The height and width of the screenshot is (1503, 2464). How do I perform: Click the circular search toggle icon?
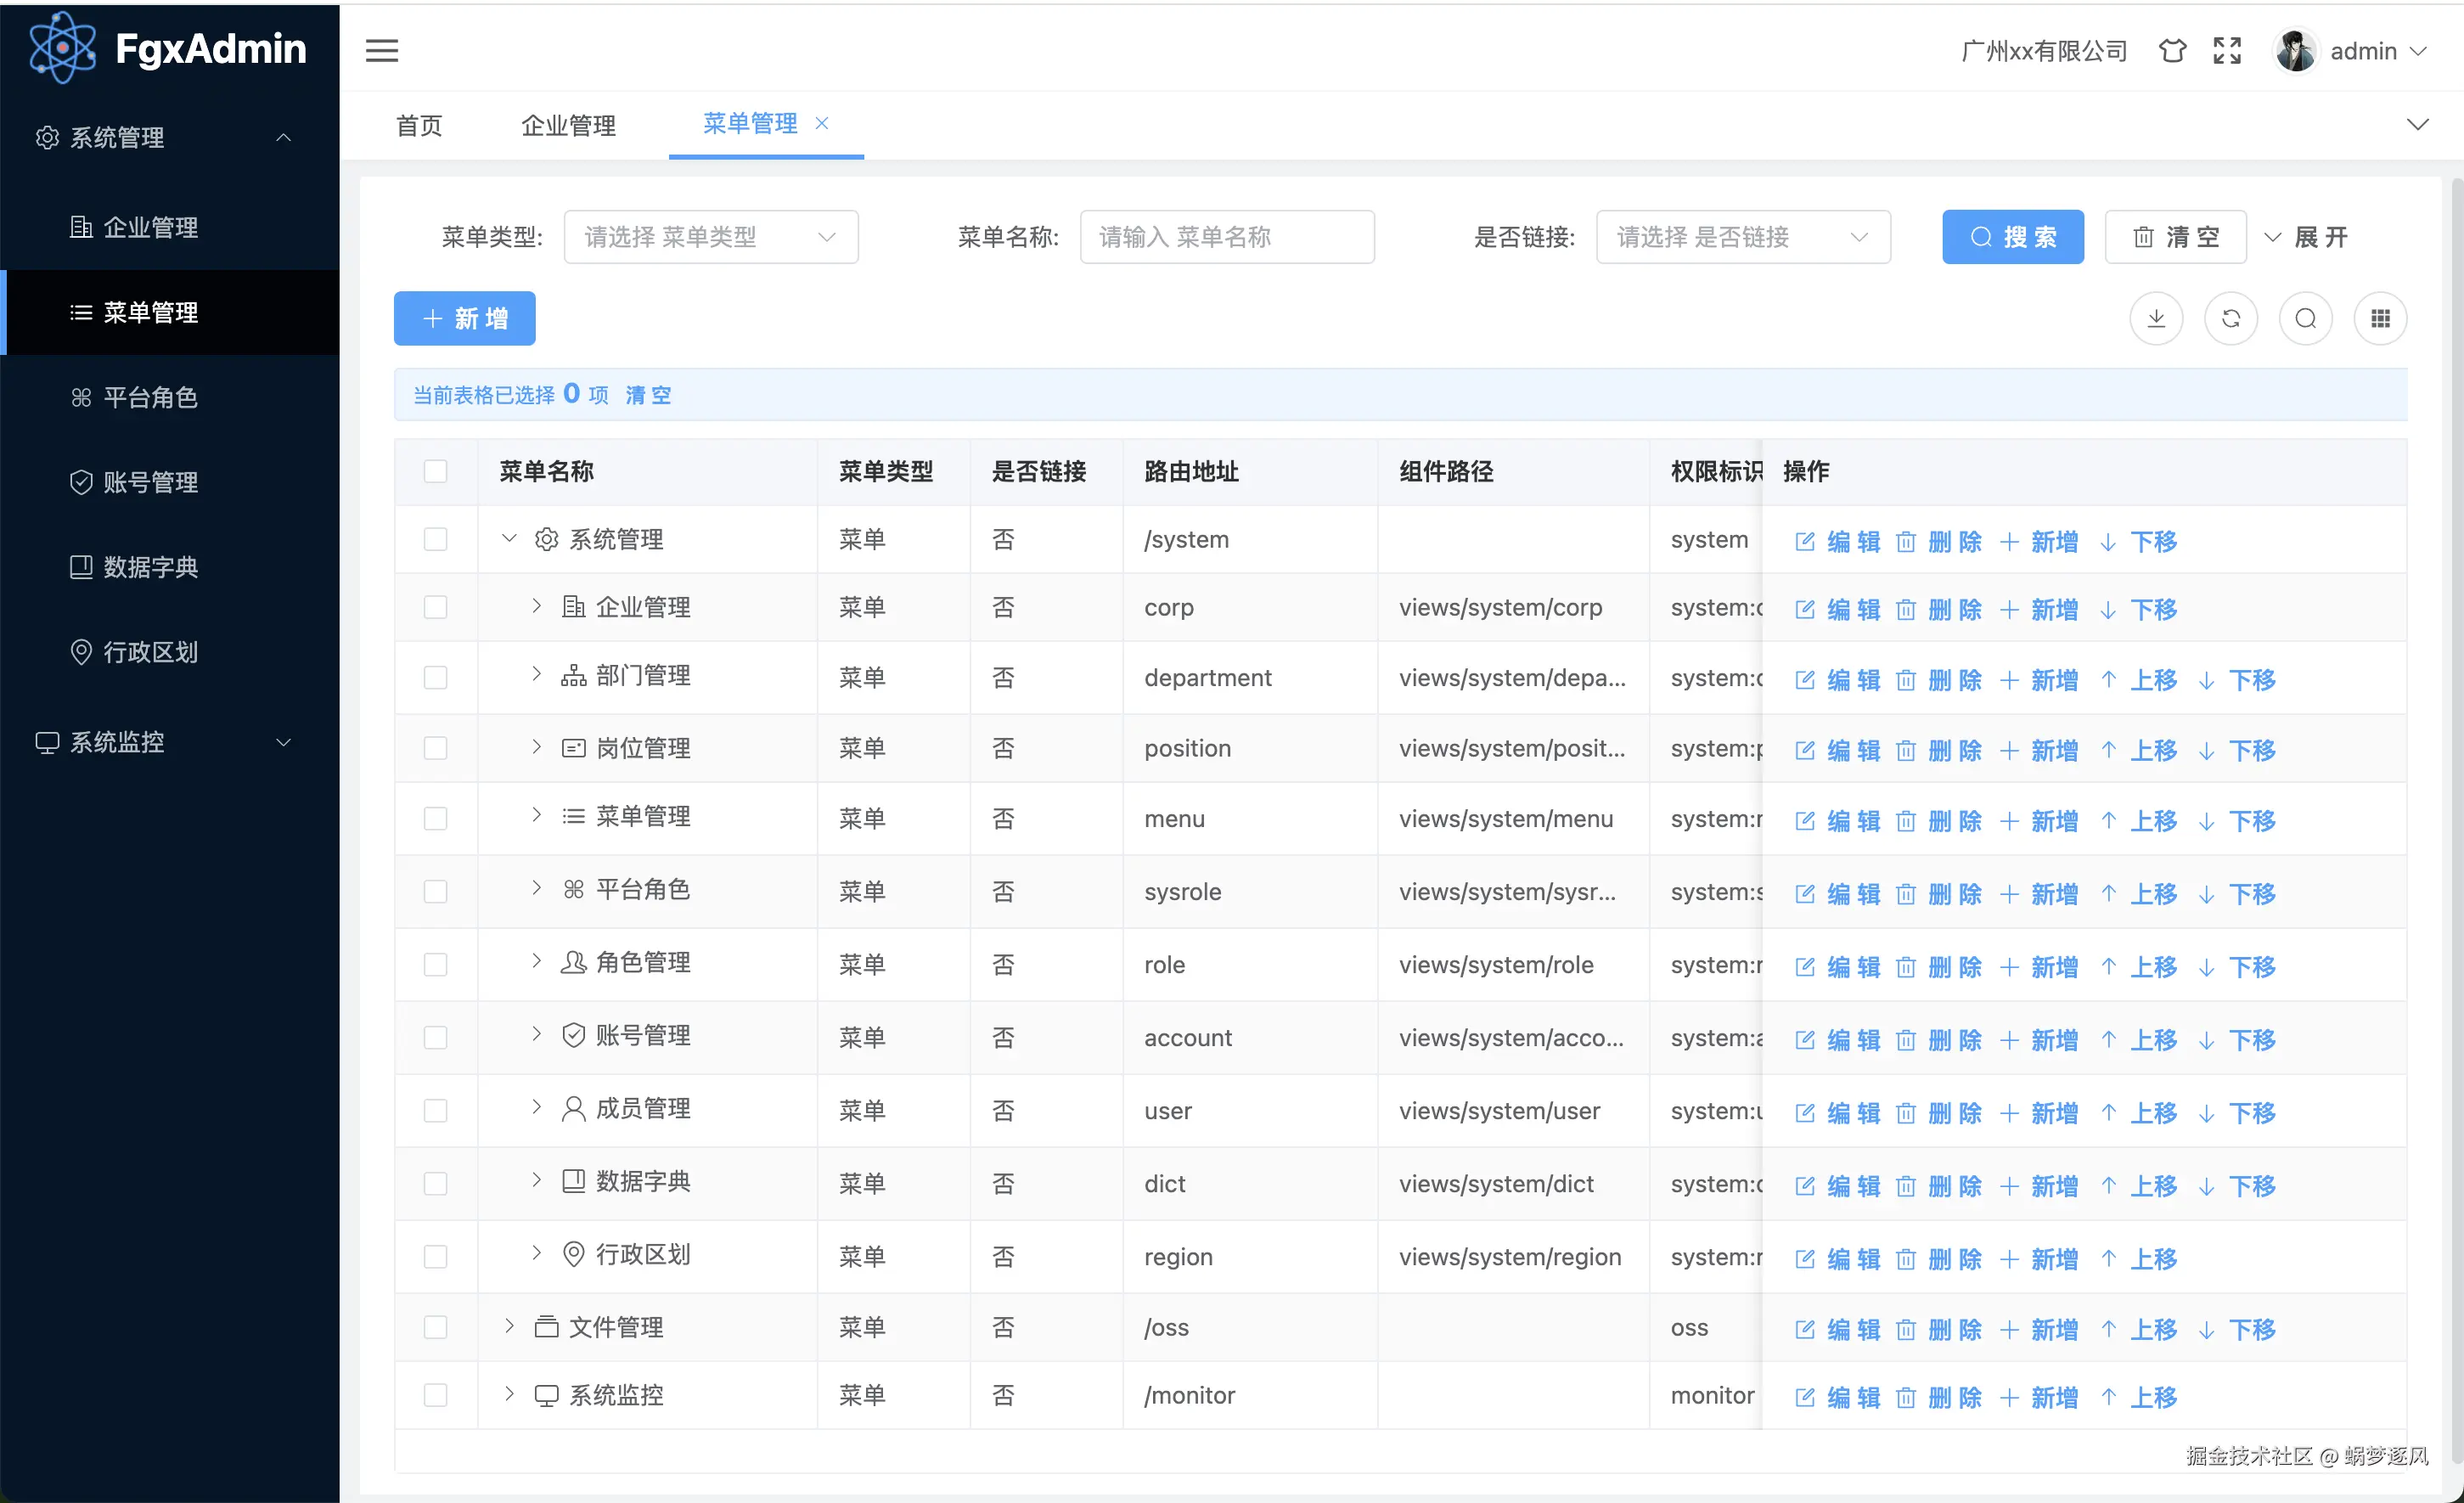2305,318
